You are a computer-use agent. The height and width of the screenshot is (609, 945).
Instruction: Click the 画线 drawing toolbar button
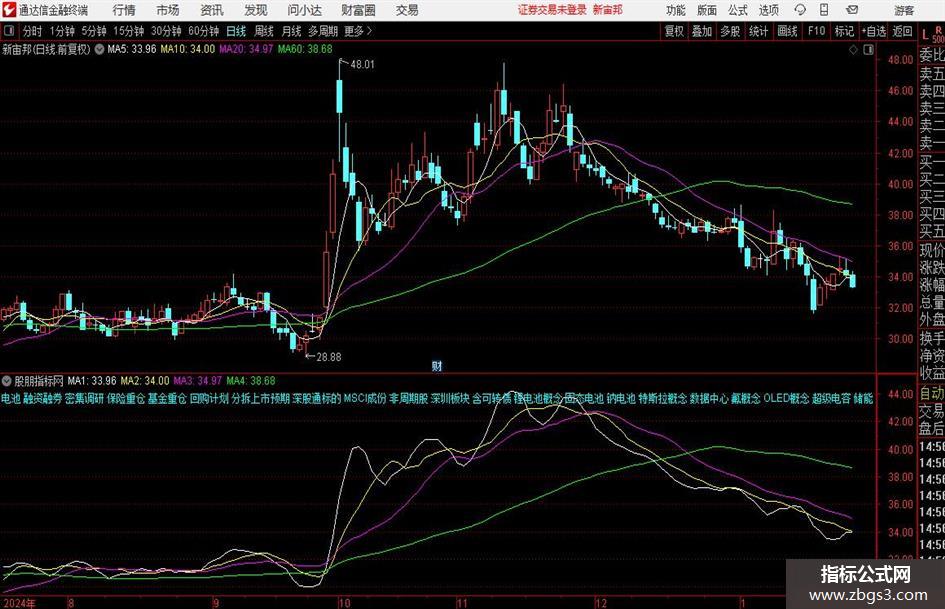click(787, 31)
